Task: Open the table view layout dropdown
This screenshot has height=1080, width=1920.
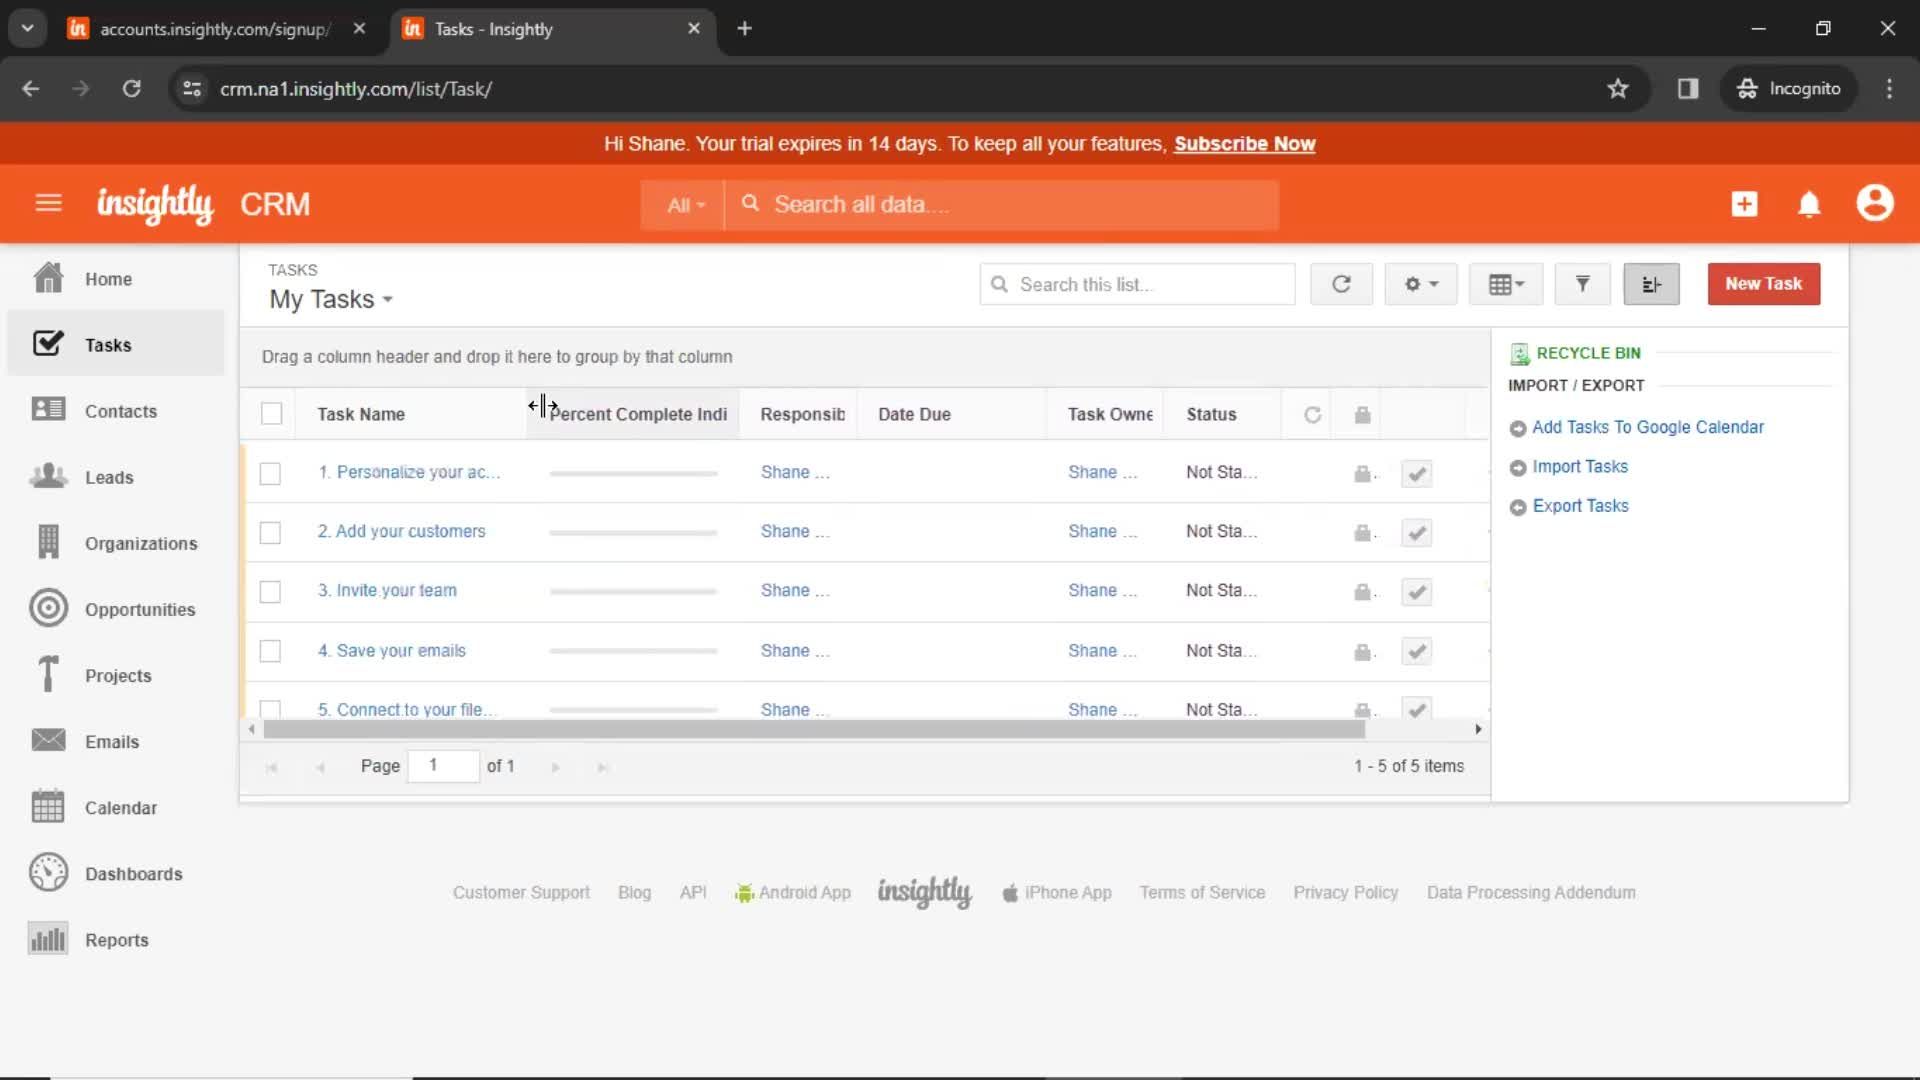Action: pyautogui.click(x=1506, y=284)
